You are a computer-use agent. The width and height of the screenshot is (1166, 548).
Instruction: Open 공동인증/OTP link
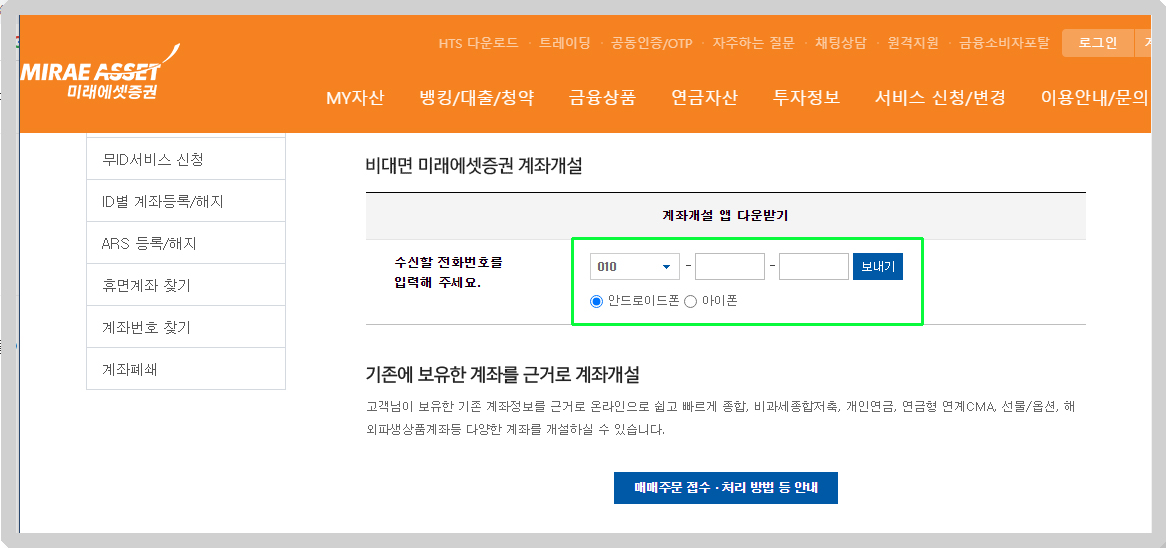pyautogui.click(x=651, y=42)
